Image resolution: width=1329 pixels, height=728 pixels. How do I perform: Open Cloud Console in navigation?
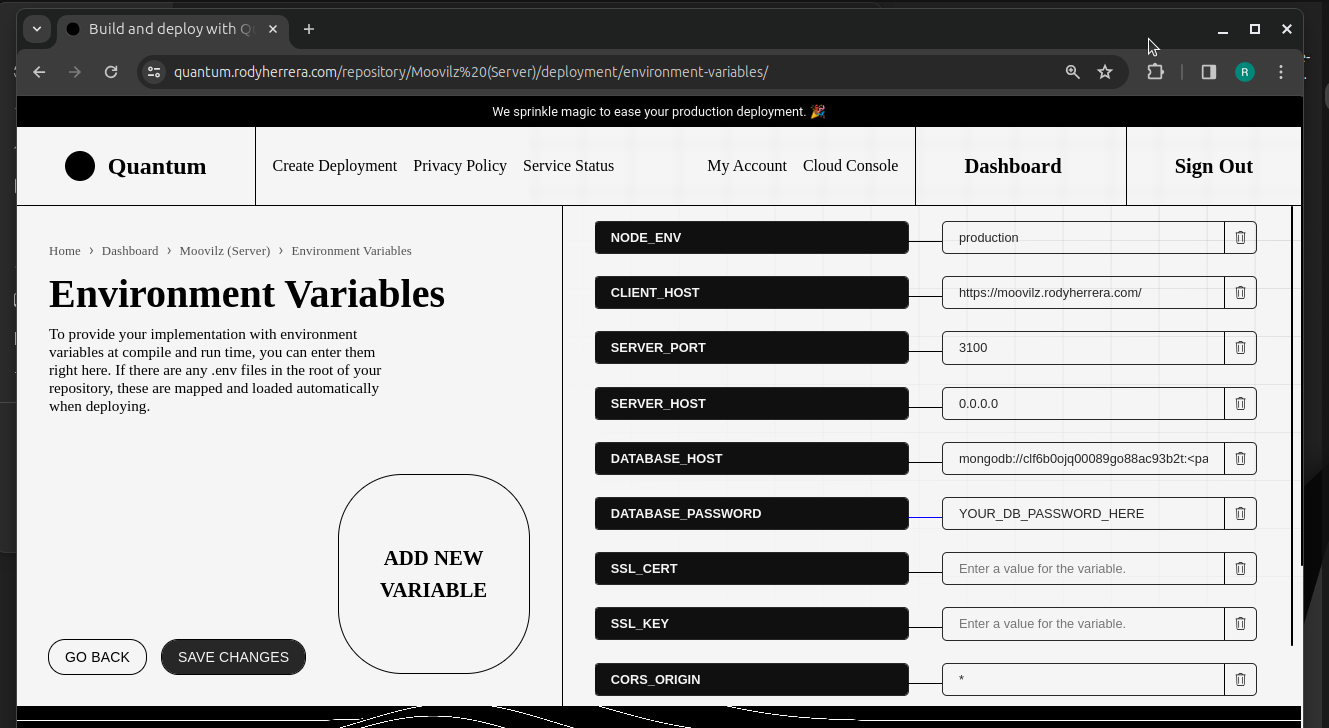click(x=850, y=166)
